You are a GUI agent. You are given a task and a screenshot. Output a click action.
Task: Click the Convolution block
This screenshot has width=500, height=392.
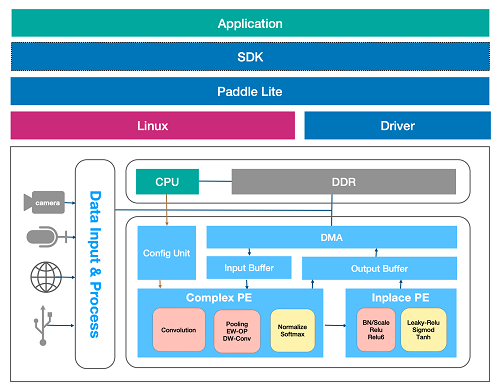[179, 330]
